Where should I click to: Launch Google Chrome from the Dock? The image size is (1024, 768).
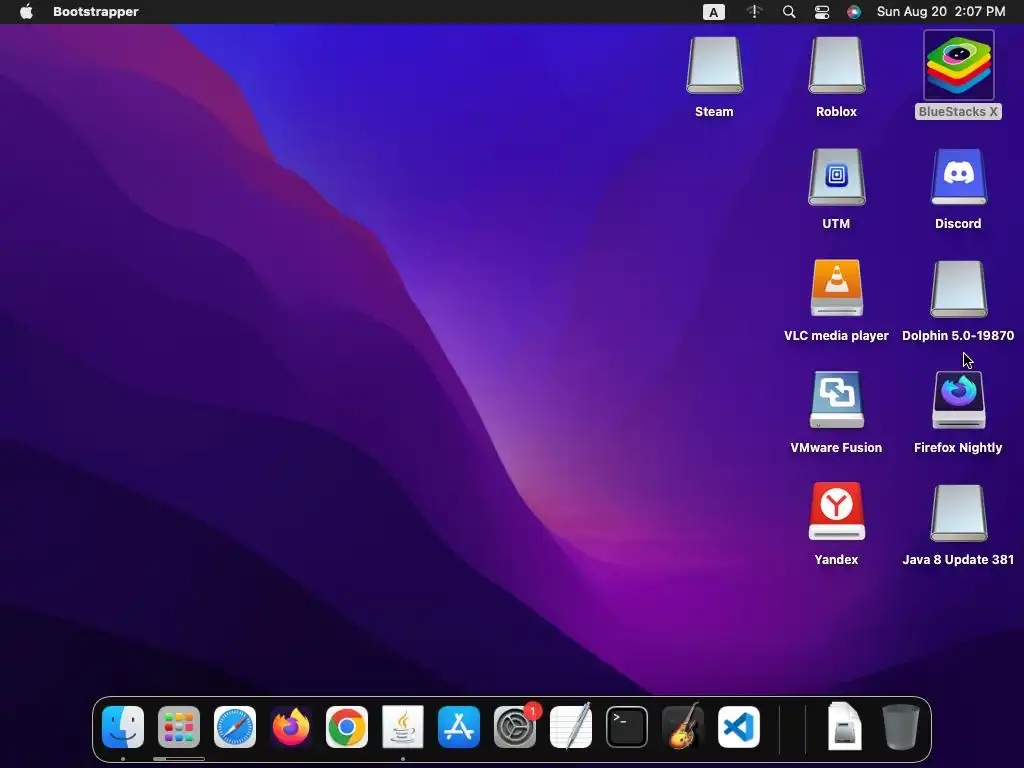pyautogui.click(x=347, y=727)
